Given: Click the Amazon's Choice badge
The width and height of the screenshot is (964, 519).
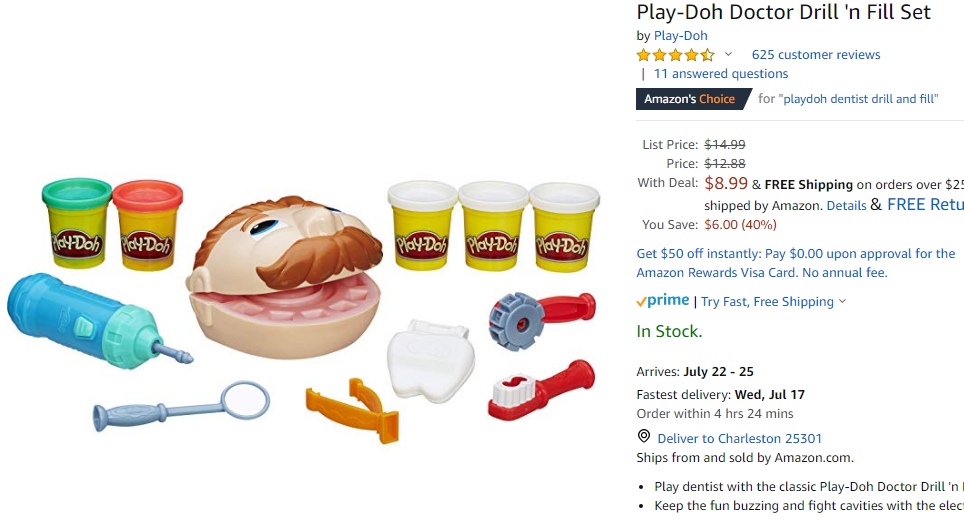Looking at the screenshot, I should click(693, 99).
